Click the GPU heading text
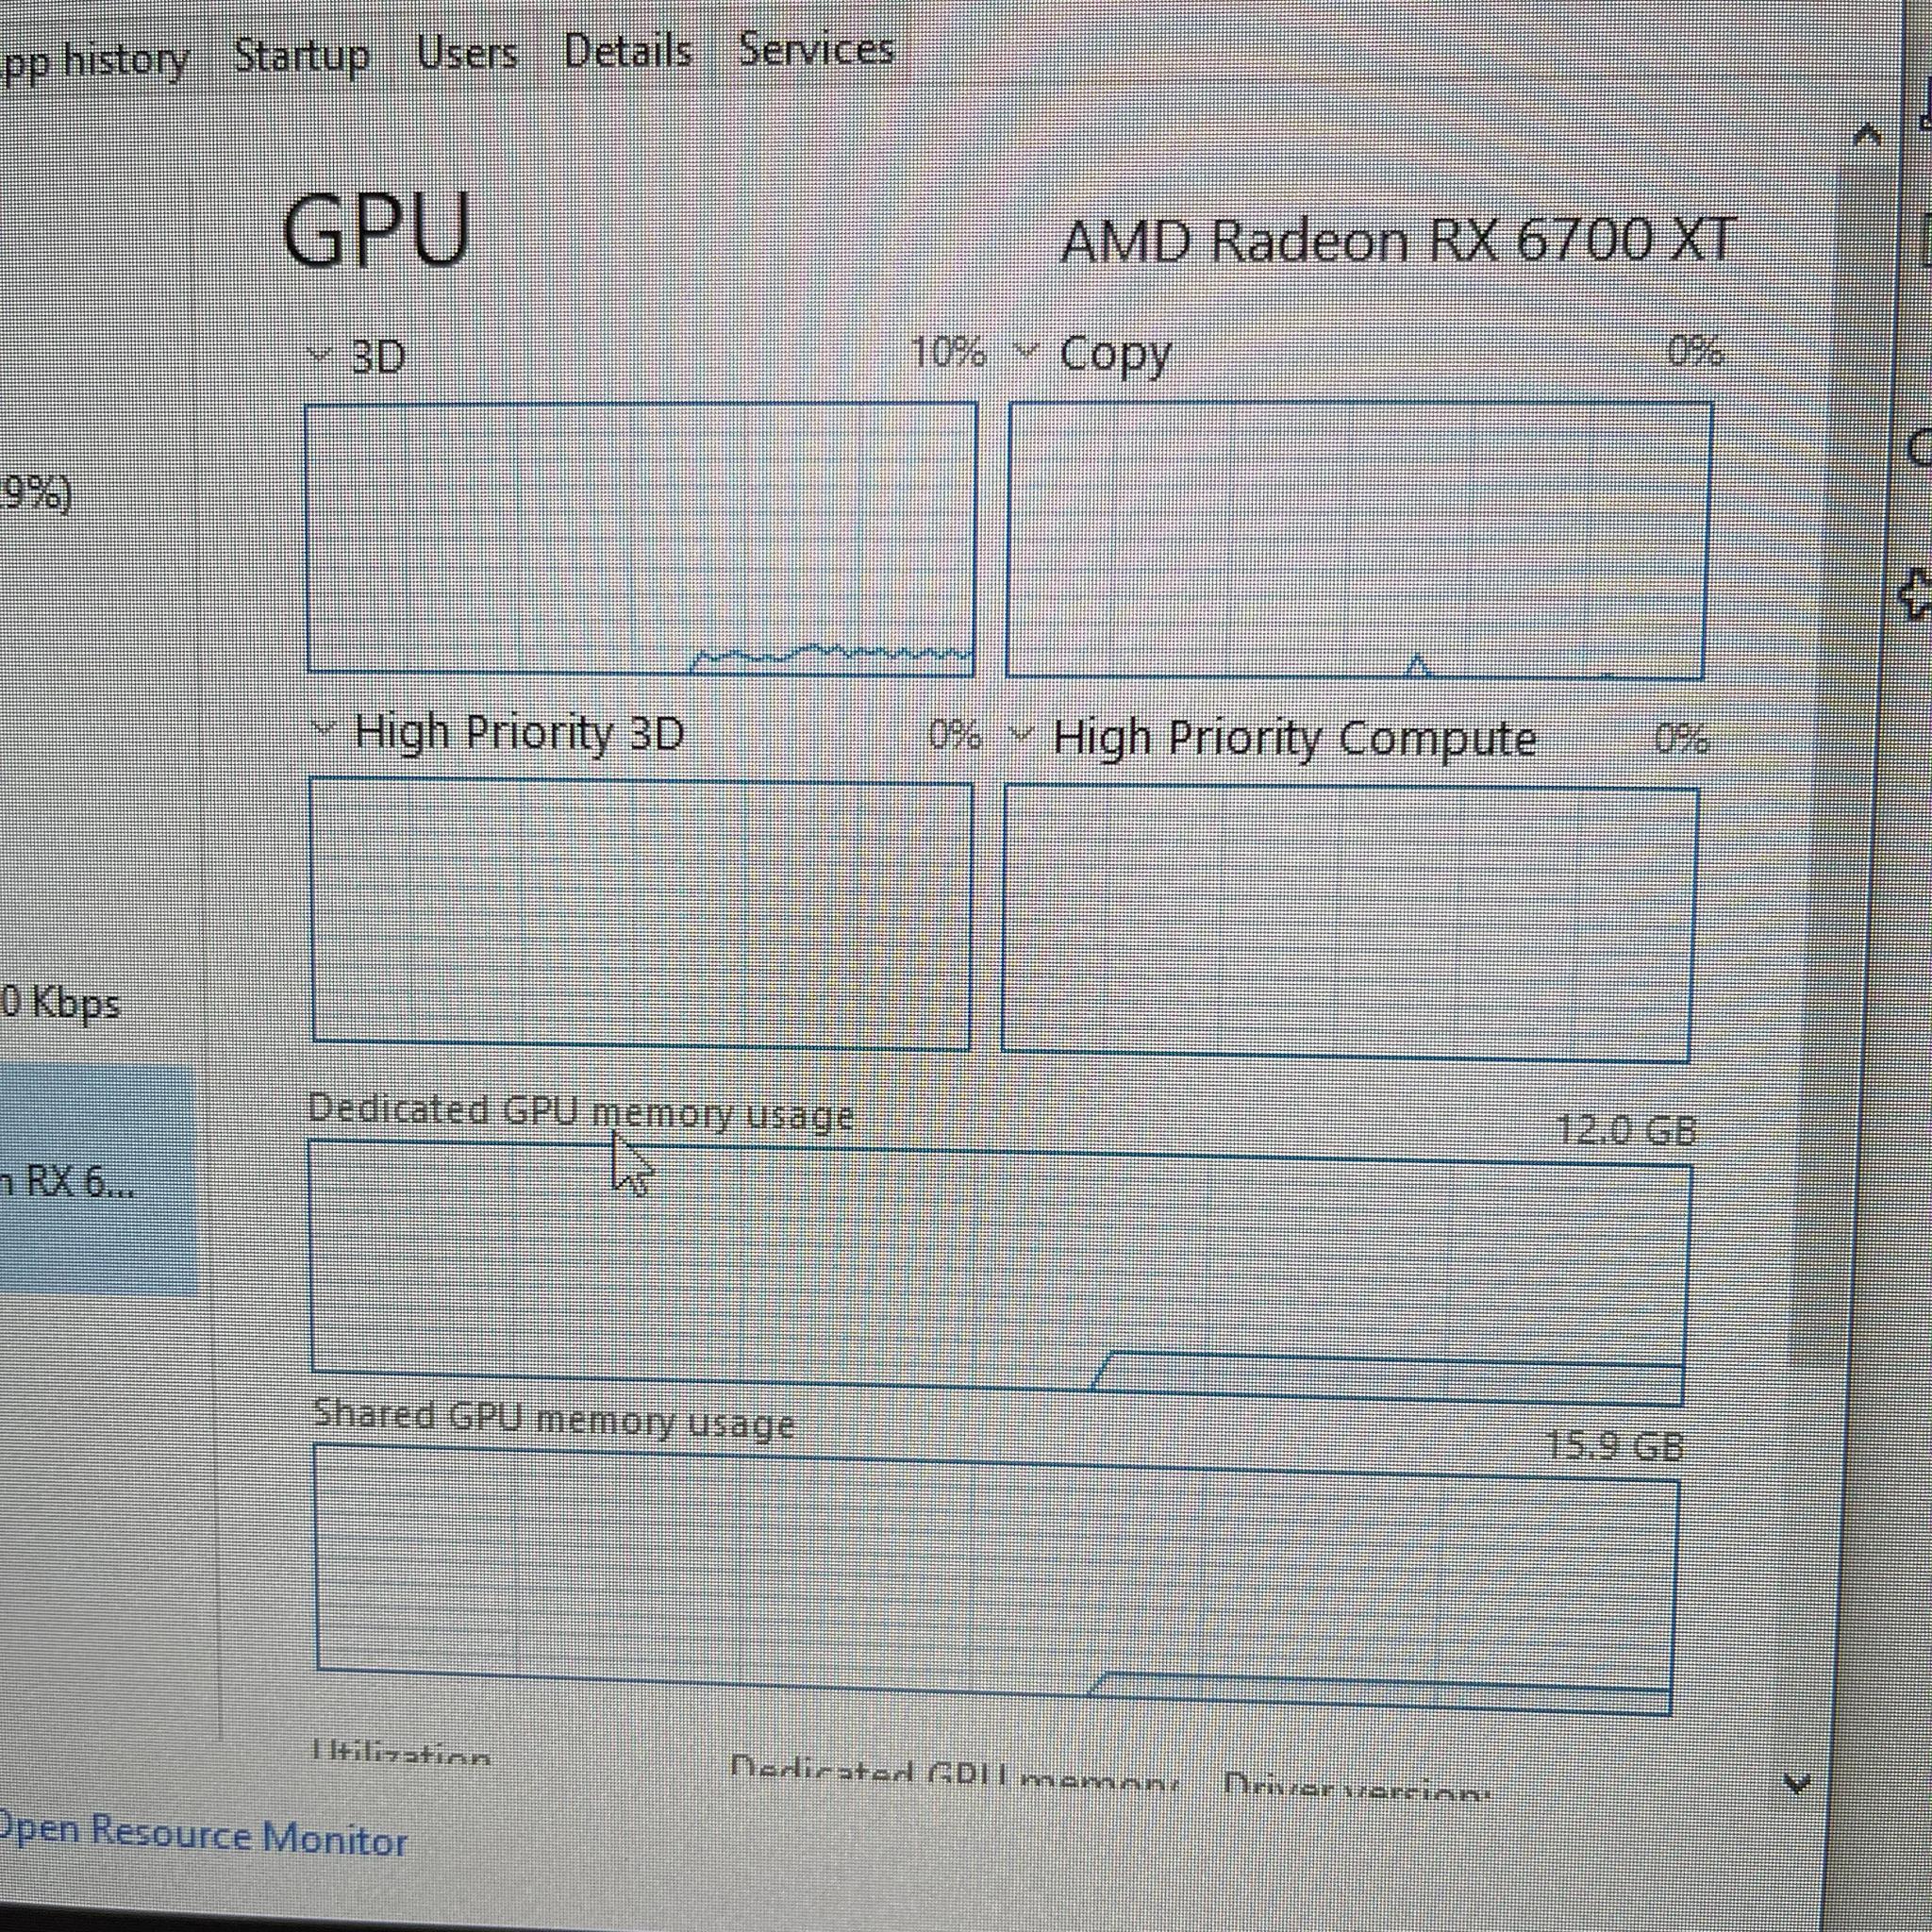Image resolution: width=1932 pixels, height=1932 pixels. (x=377, y=230)
